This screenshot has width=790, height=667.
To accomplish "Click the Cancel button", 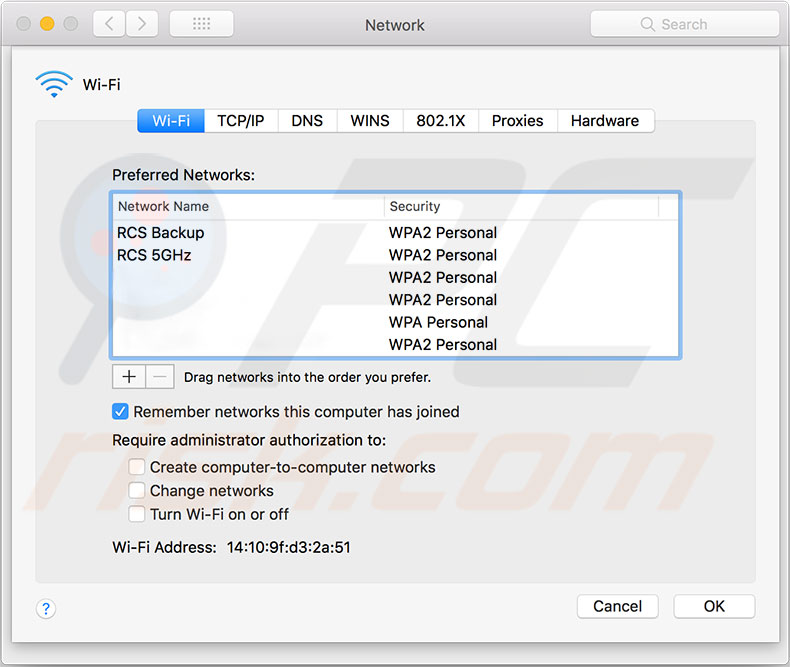I will (x=618, y=606).
